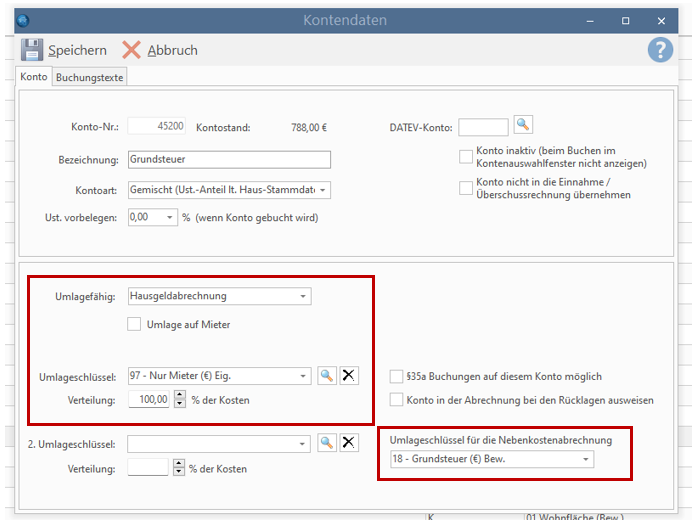Toggle Umlage auf Mieter checkbox

pyautogui.click(x=134, y=323)
